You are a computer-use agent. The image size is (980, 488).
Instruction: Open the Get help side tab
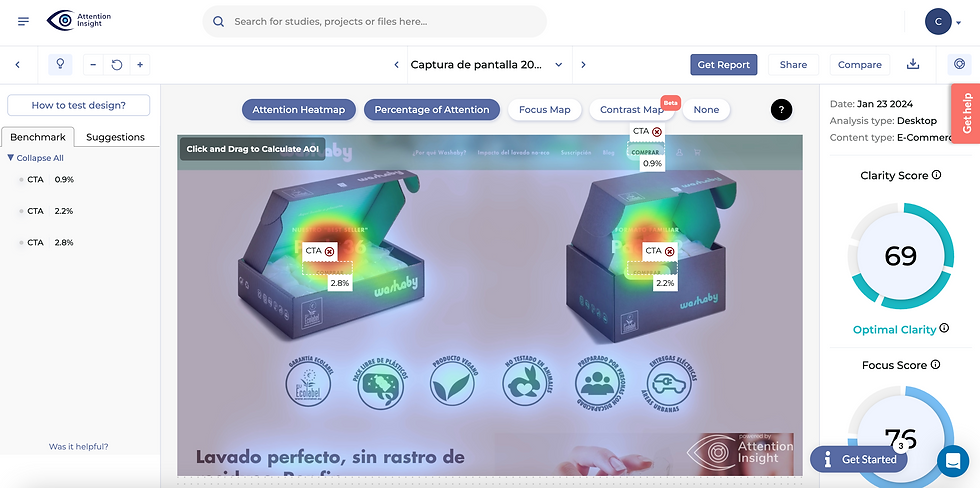point(966,114)
